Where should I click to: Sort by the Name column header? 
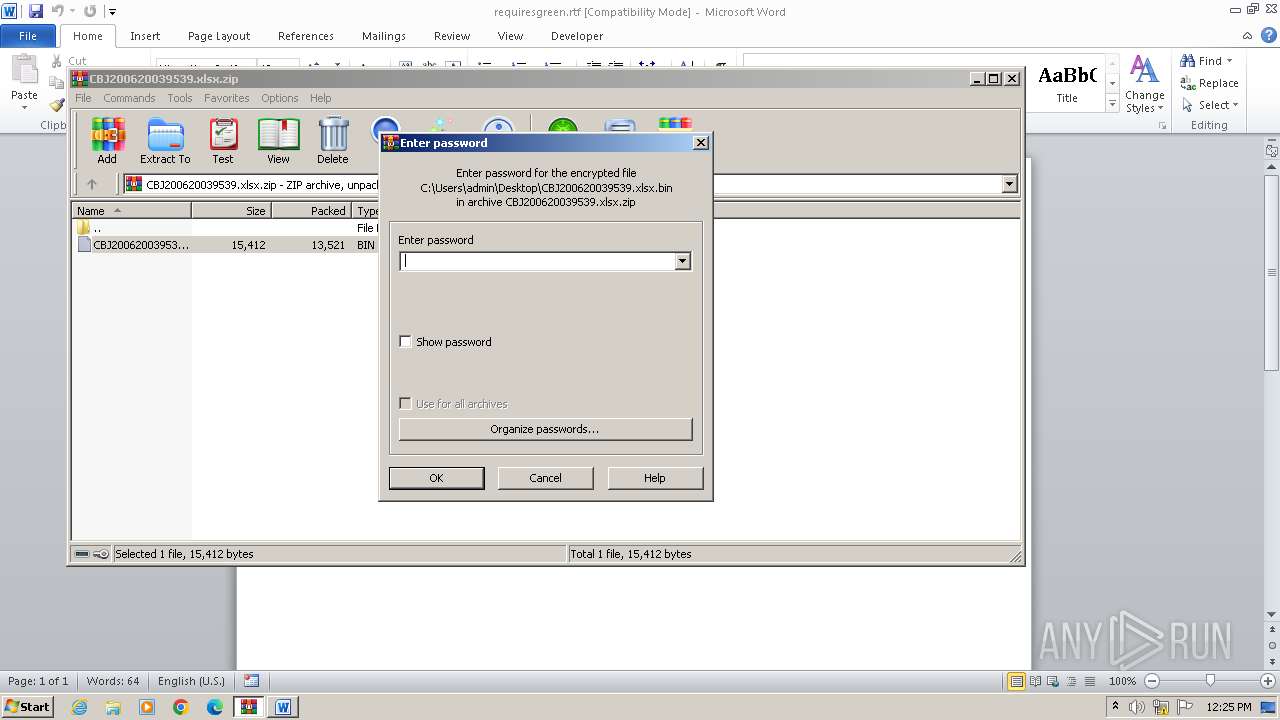click(x=132, y=211)
